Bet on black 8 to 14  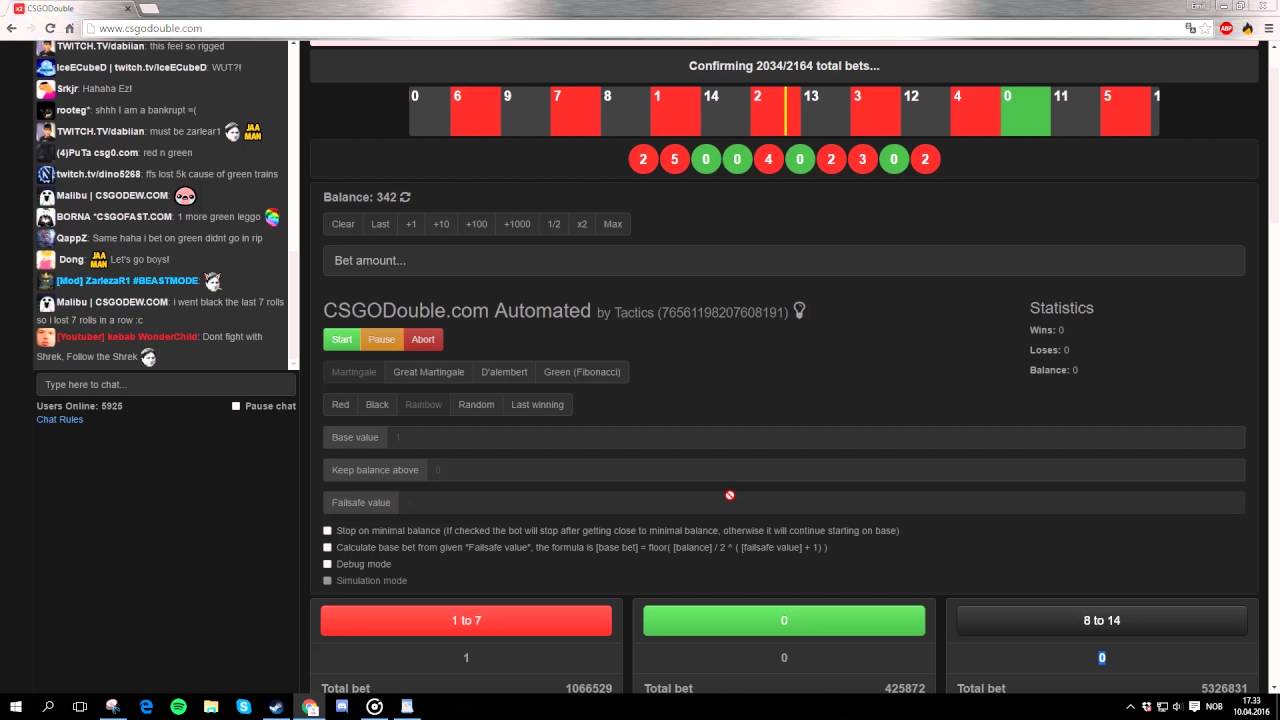1102,620
